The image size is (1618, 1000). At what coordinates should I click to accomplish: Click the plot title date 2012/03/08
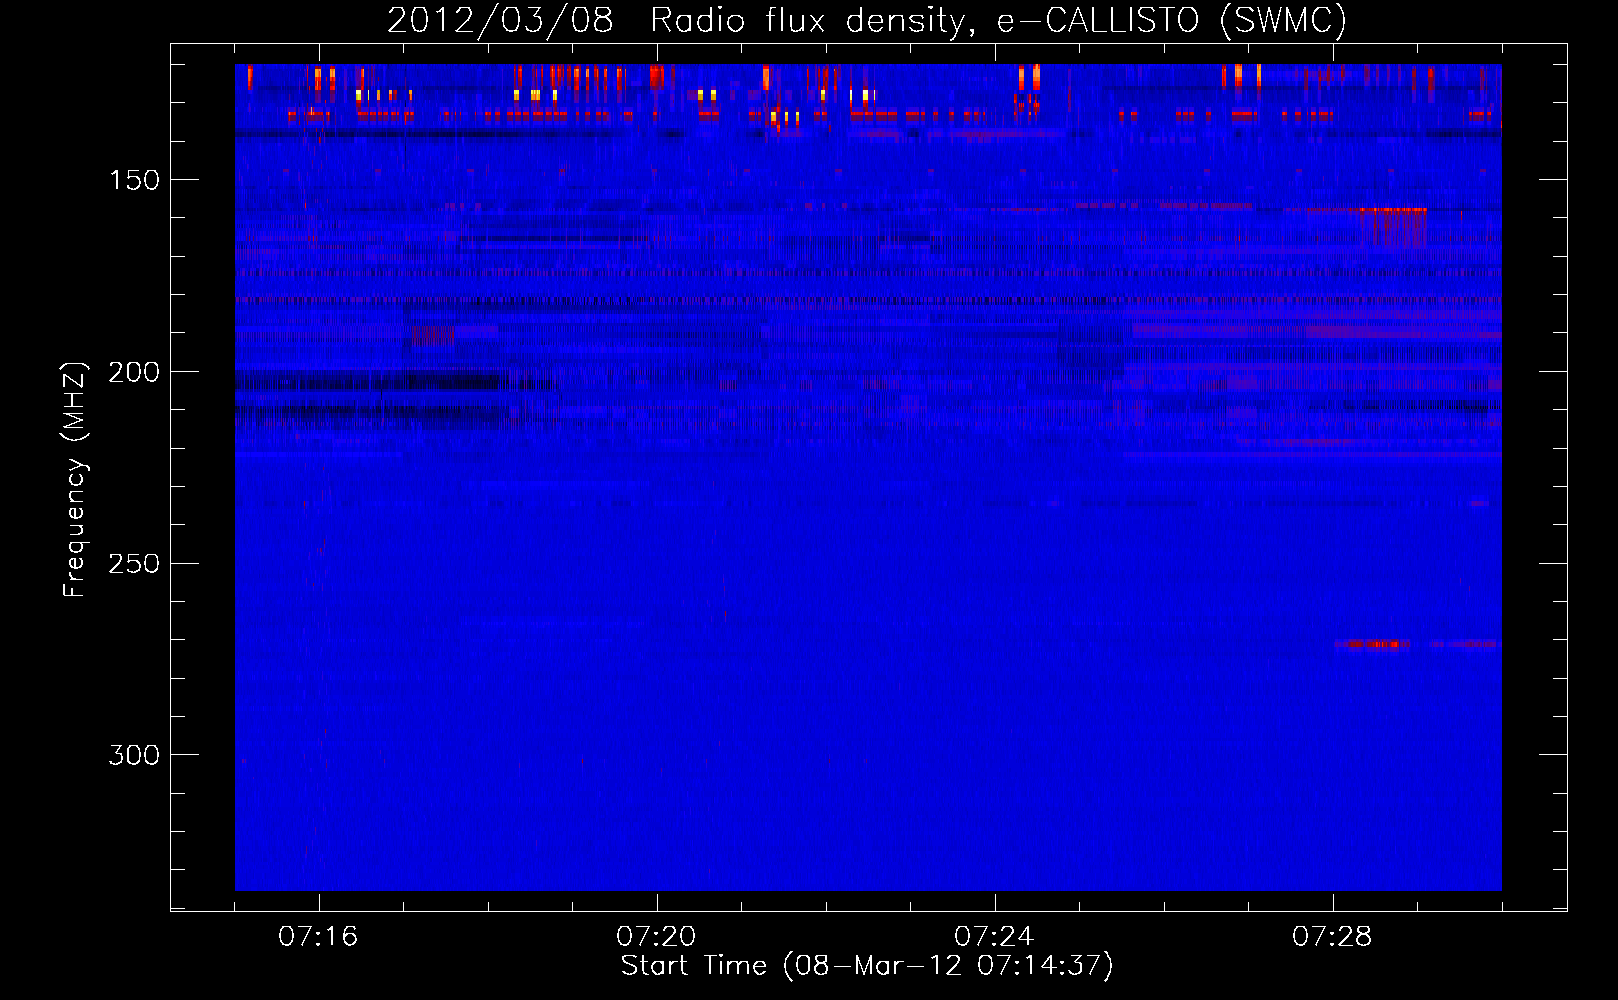[x=500, y=20]
